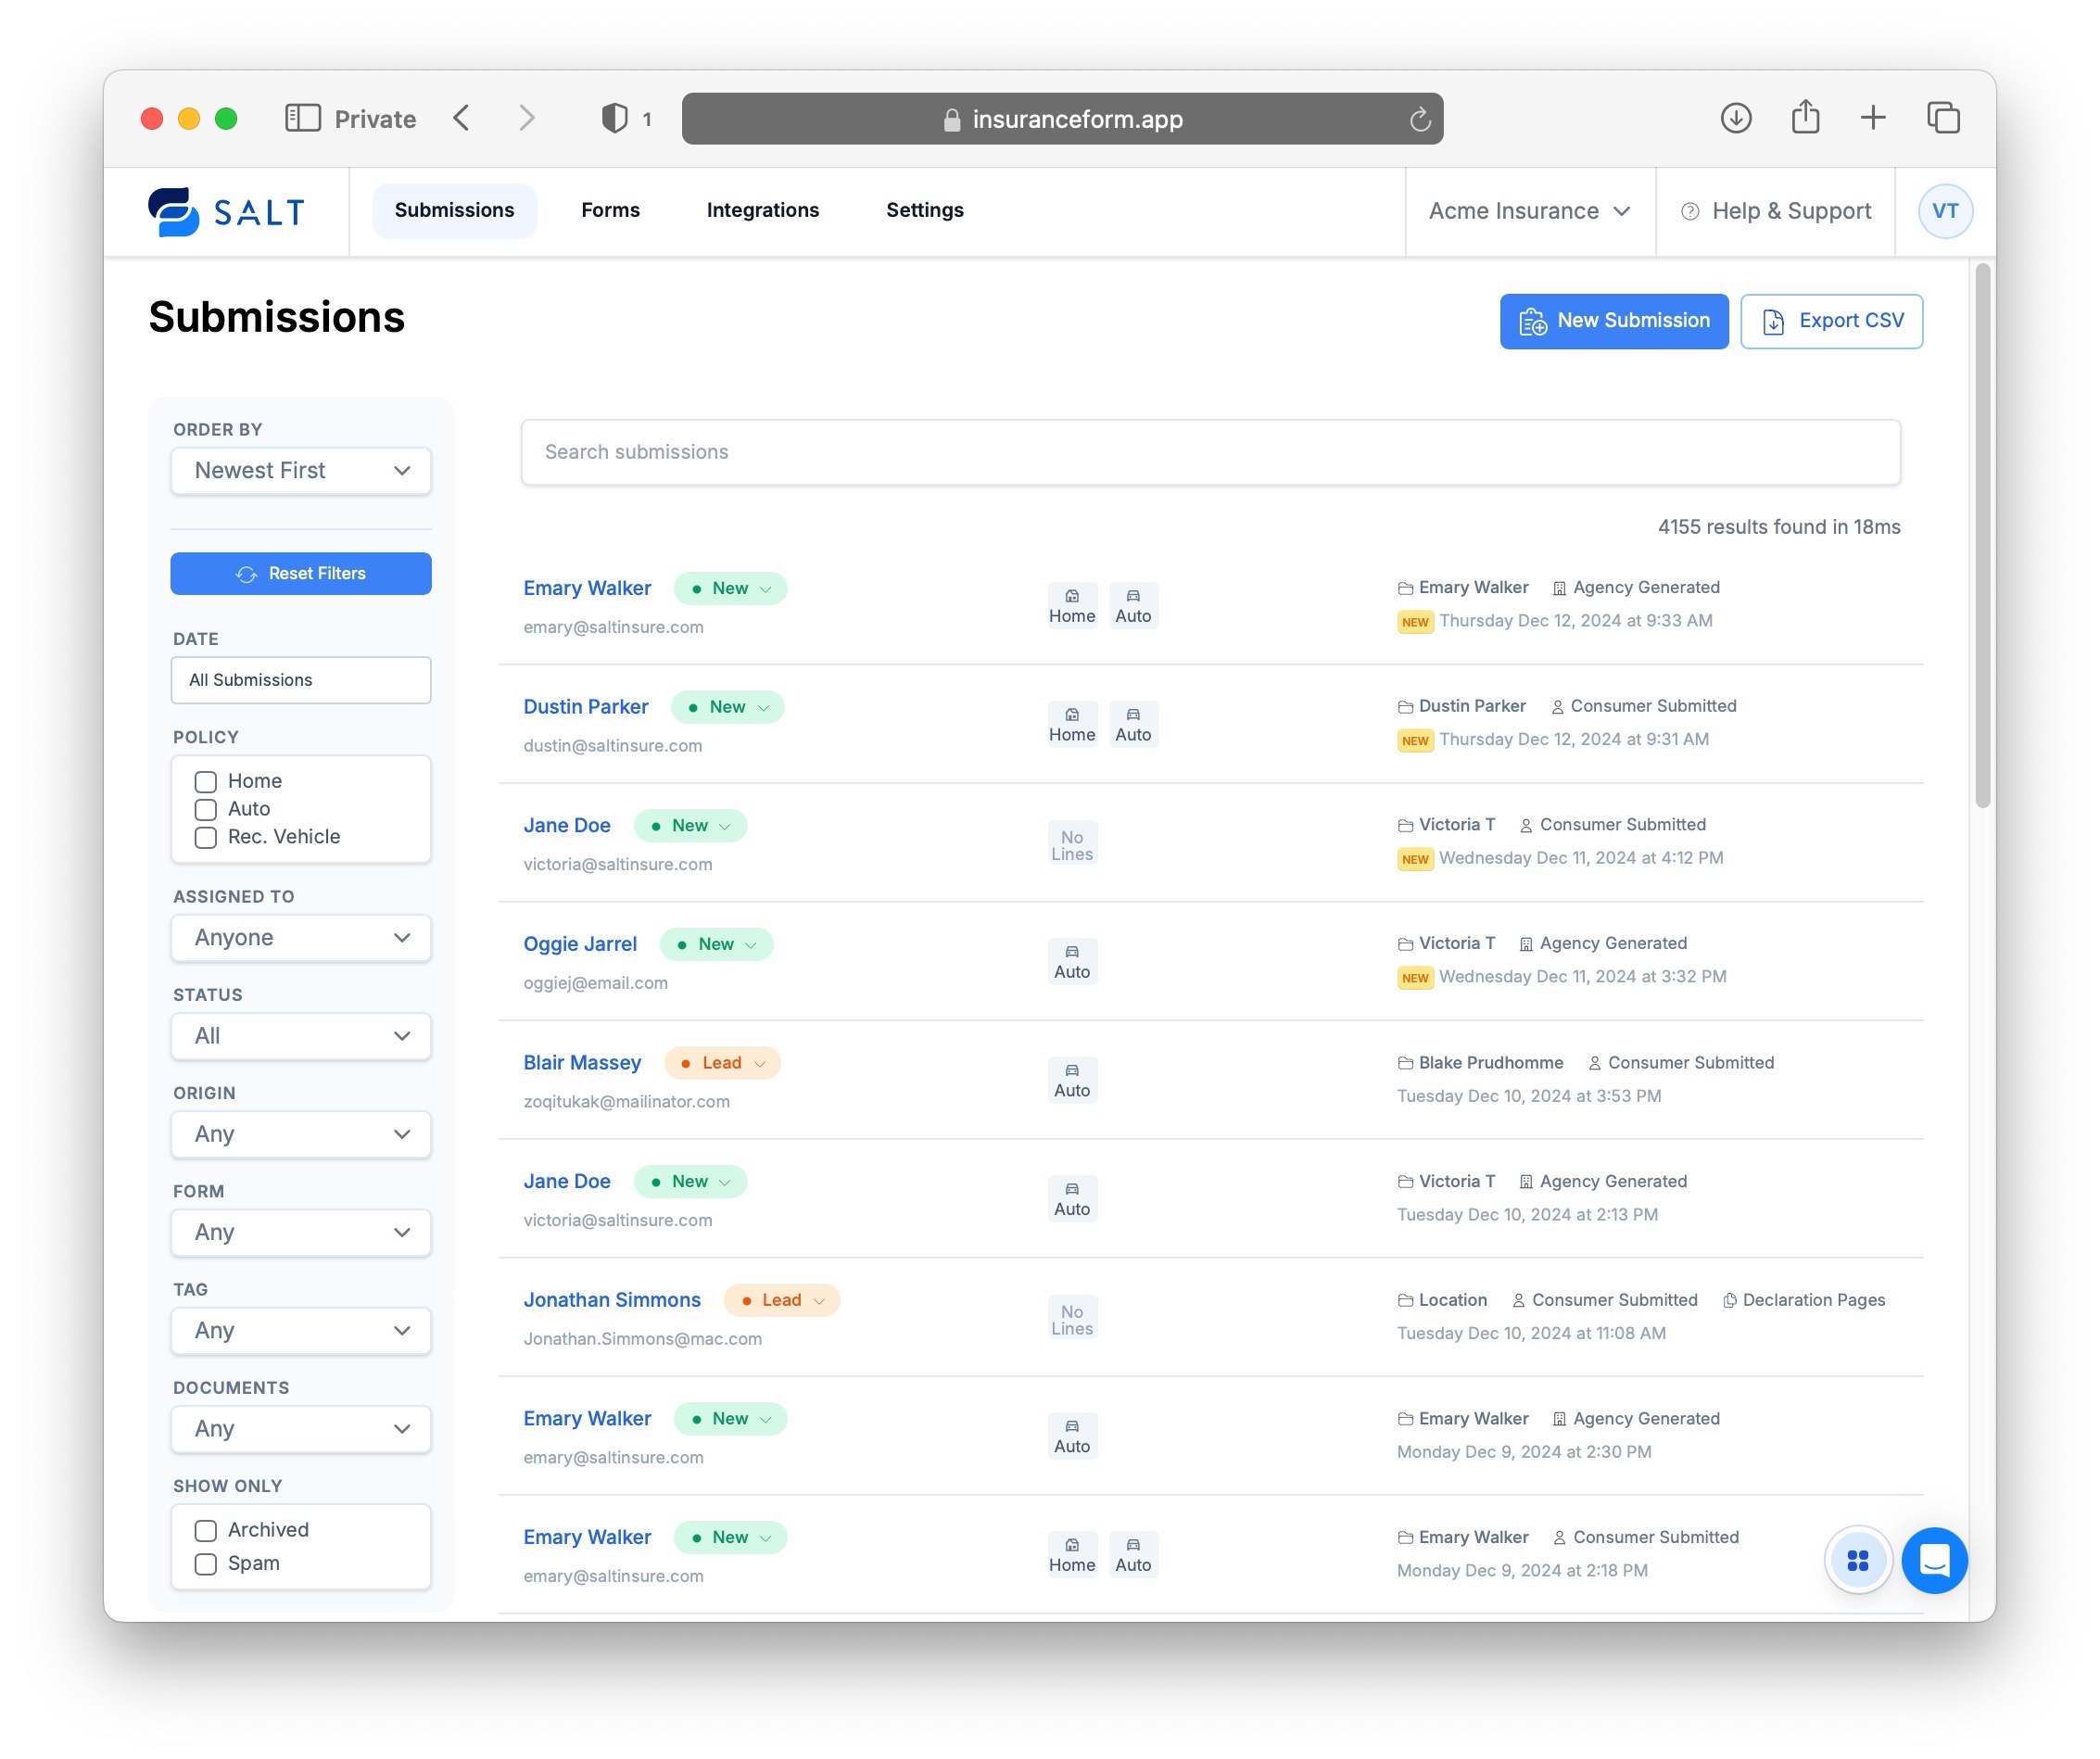Open the Newest First order dropdown
The image size is (2100, 1759).
click(x=301, y=471)
